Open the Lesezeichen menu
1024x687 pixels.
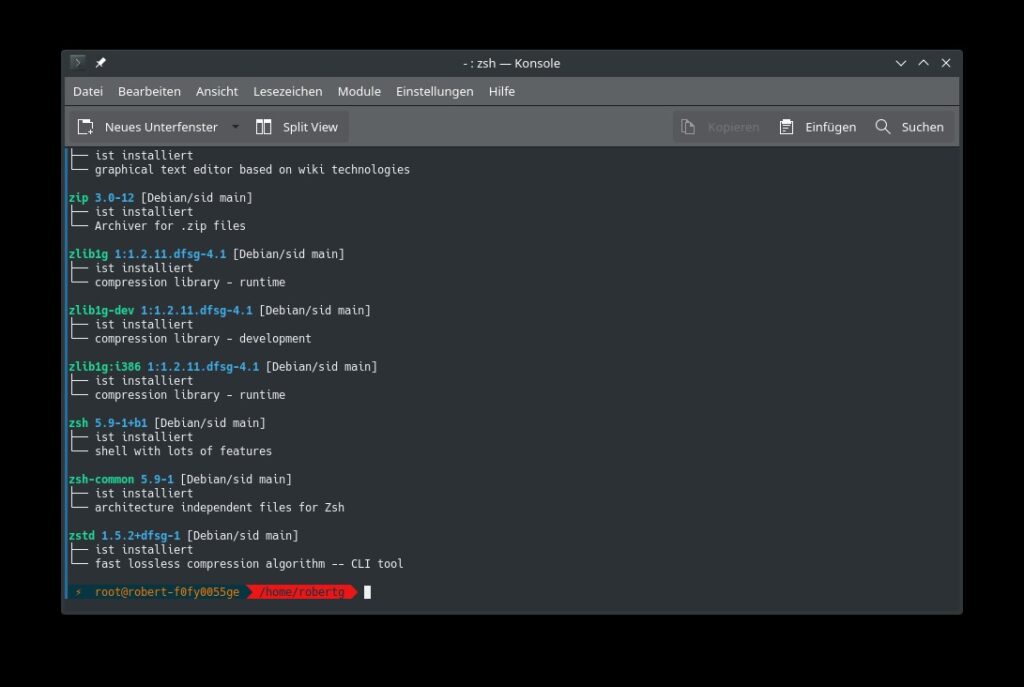click(288, 91)
